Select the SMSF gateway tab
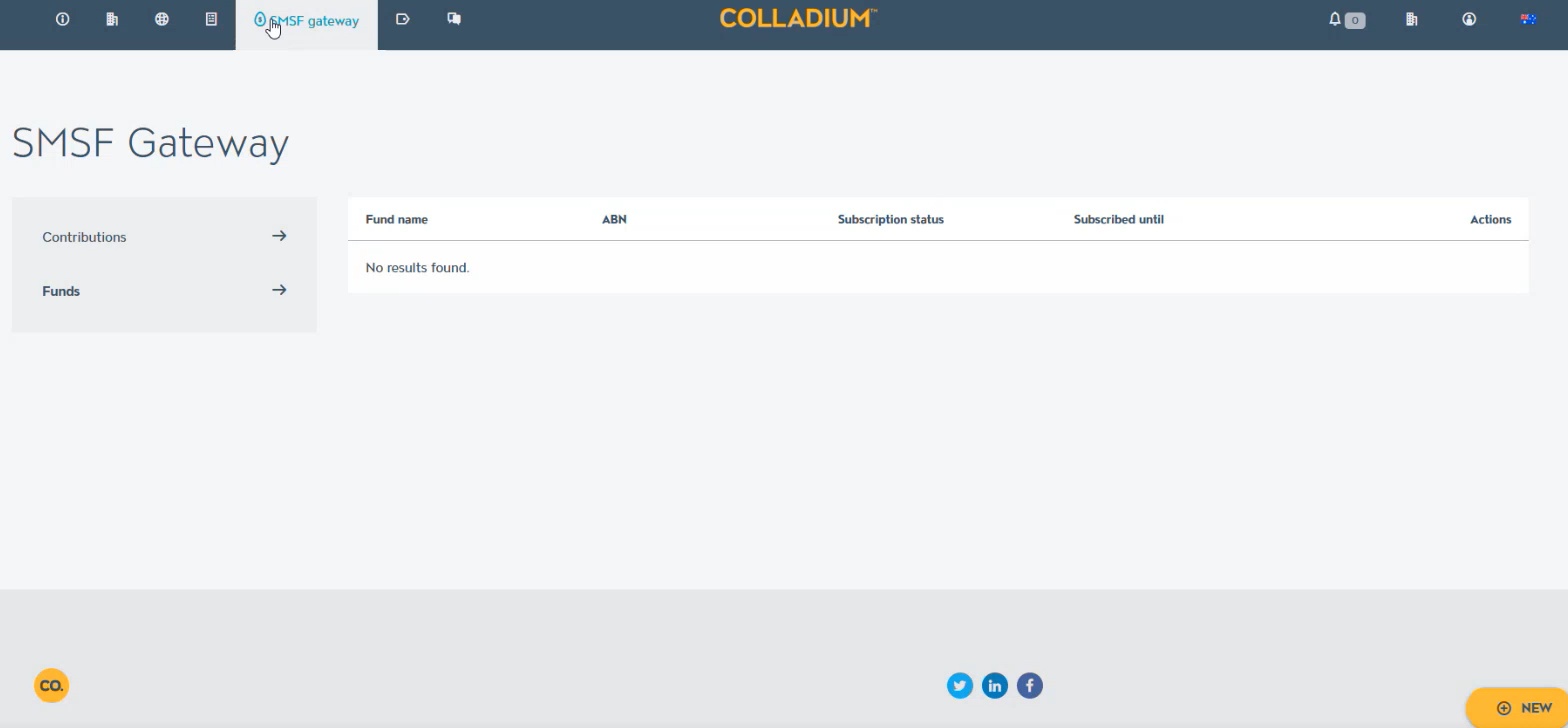Image resolution: width=1568 pixels, height=728 pixels. tap(307, 24)
